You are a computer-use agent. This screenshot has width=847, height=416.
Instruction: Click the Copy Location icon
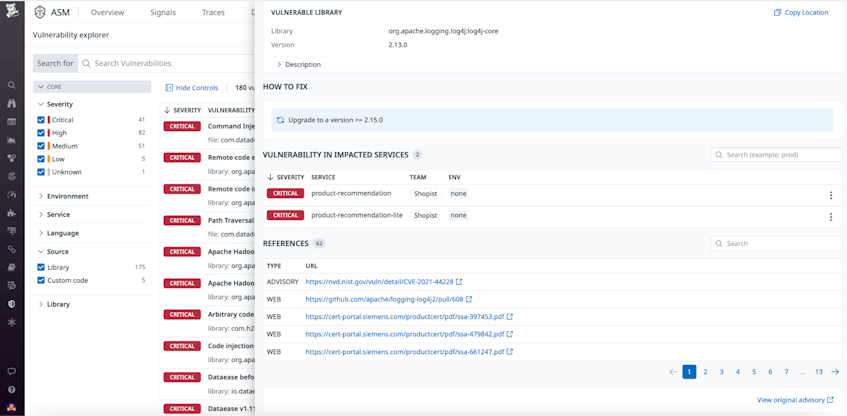[777, 12]
